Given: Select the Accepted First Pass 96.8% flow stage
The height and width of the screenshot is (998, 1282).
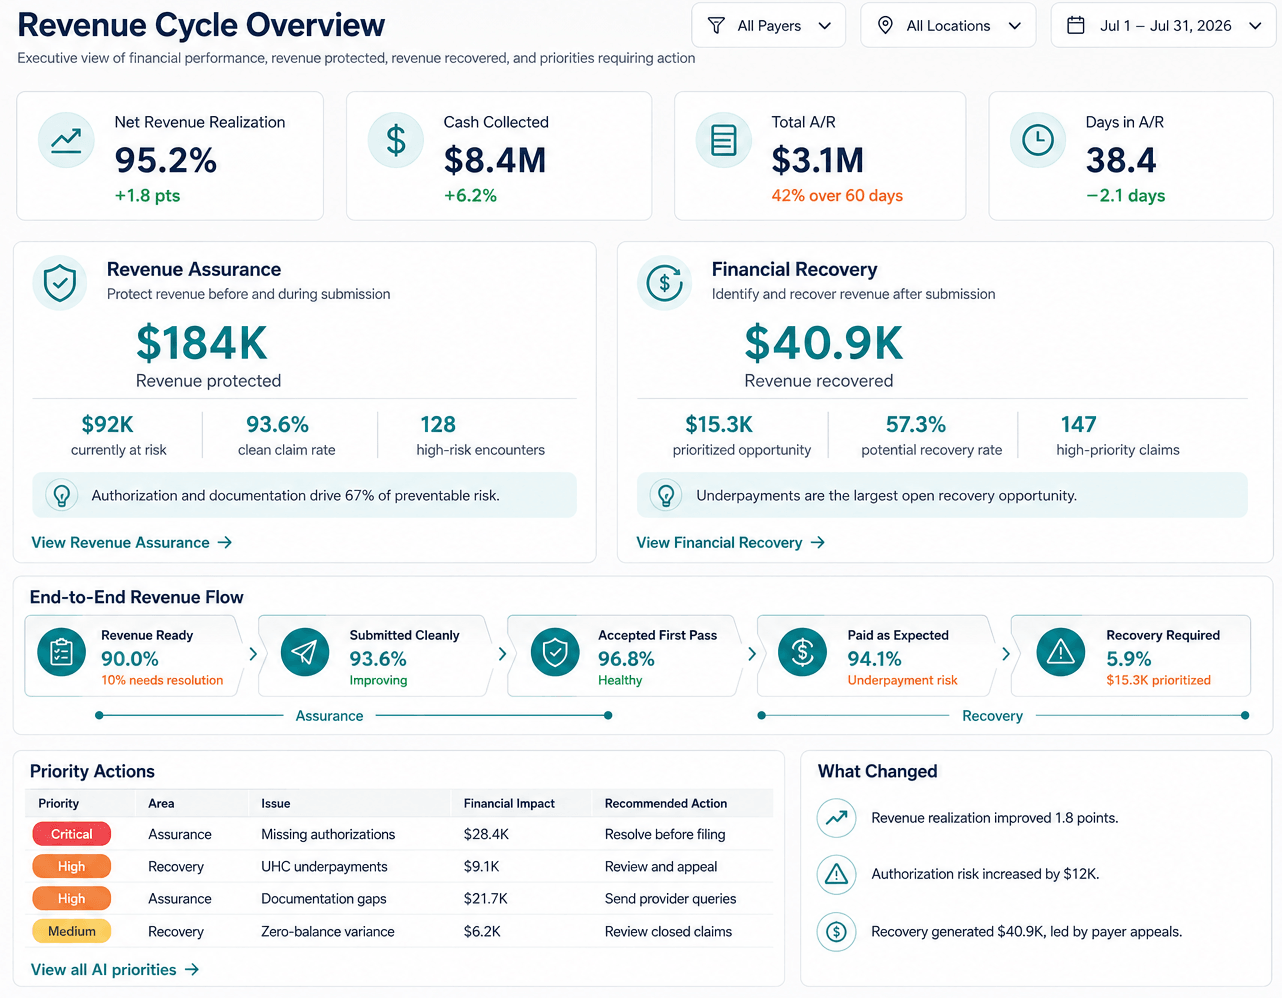Looking at the screenshot, I should pyautogui.click(x=626, y=656).
